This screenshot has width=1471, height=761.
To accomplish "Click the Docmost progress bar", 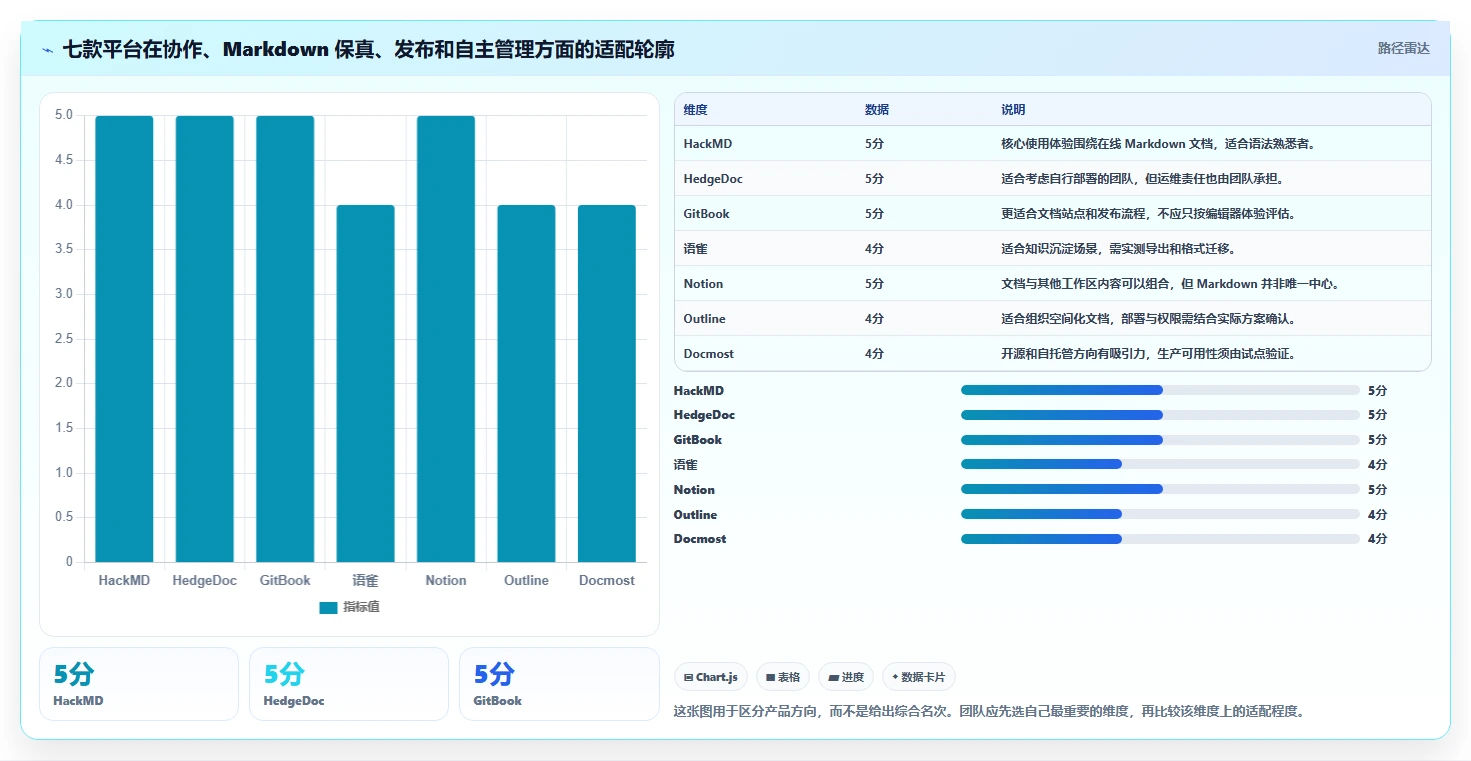I will (1160, 539).
